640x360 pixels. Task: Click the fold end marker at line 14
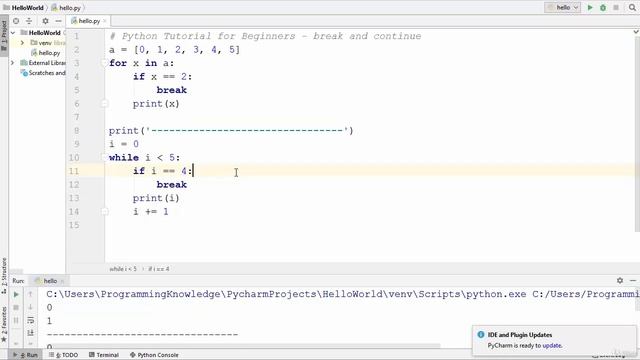[x=104, y=211]
